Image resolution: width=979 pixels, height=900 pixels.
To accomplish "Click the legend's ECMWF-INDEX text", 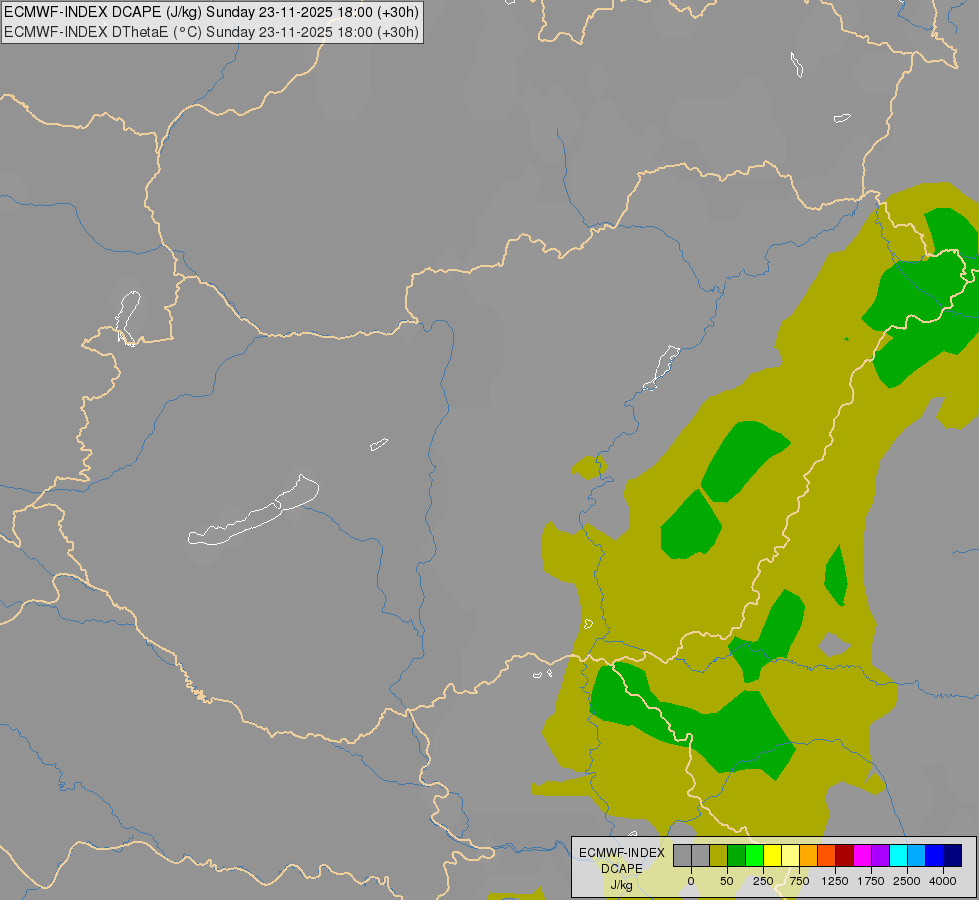I will 621,853.
